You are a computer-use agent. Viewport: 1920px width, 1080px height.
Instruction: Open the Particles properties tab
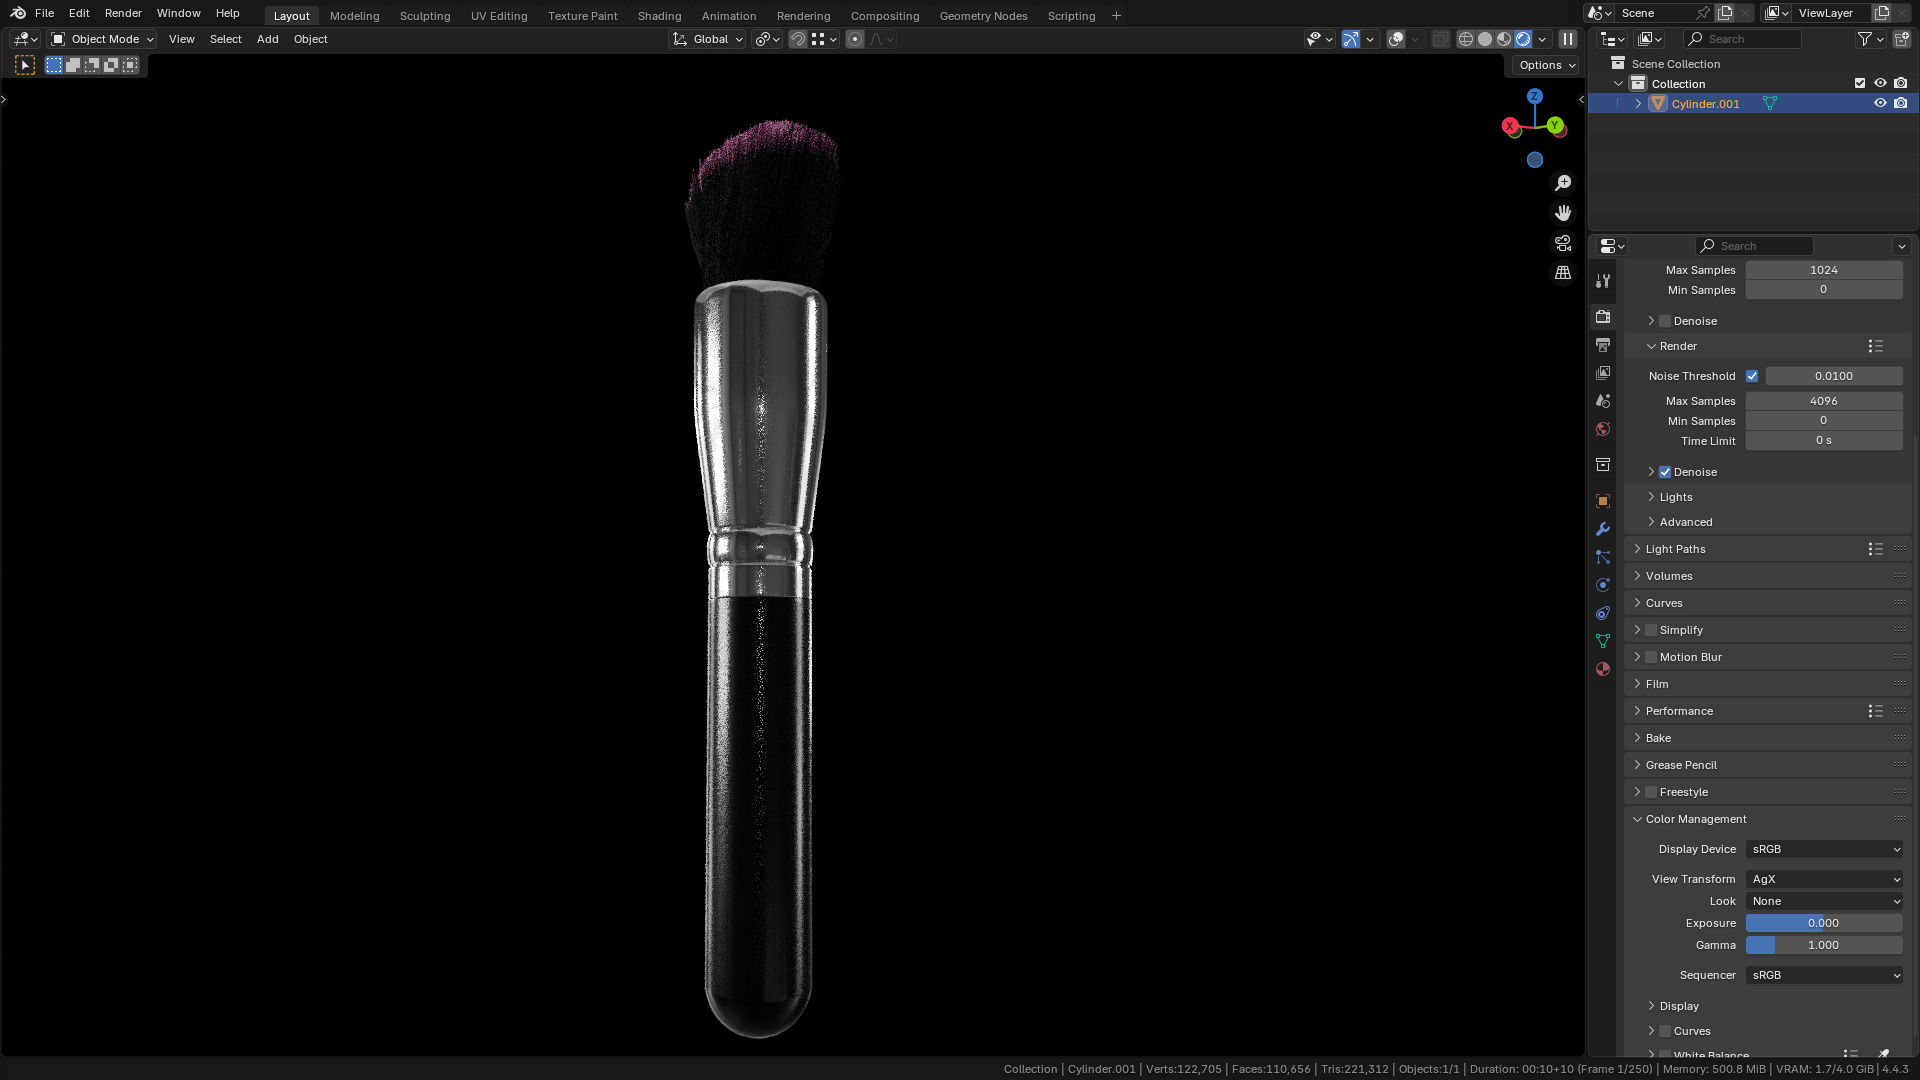pyautogui.click(x=1603, y=556)
